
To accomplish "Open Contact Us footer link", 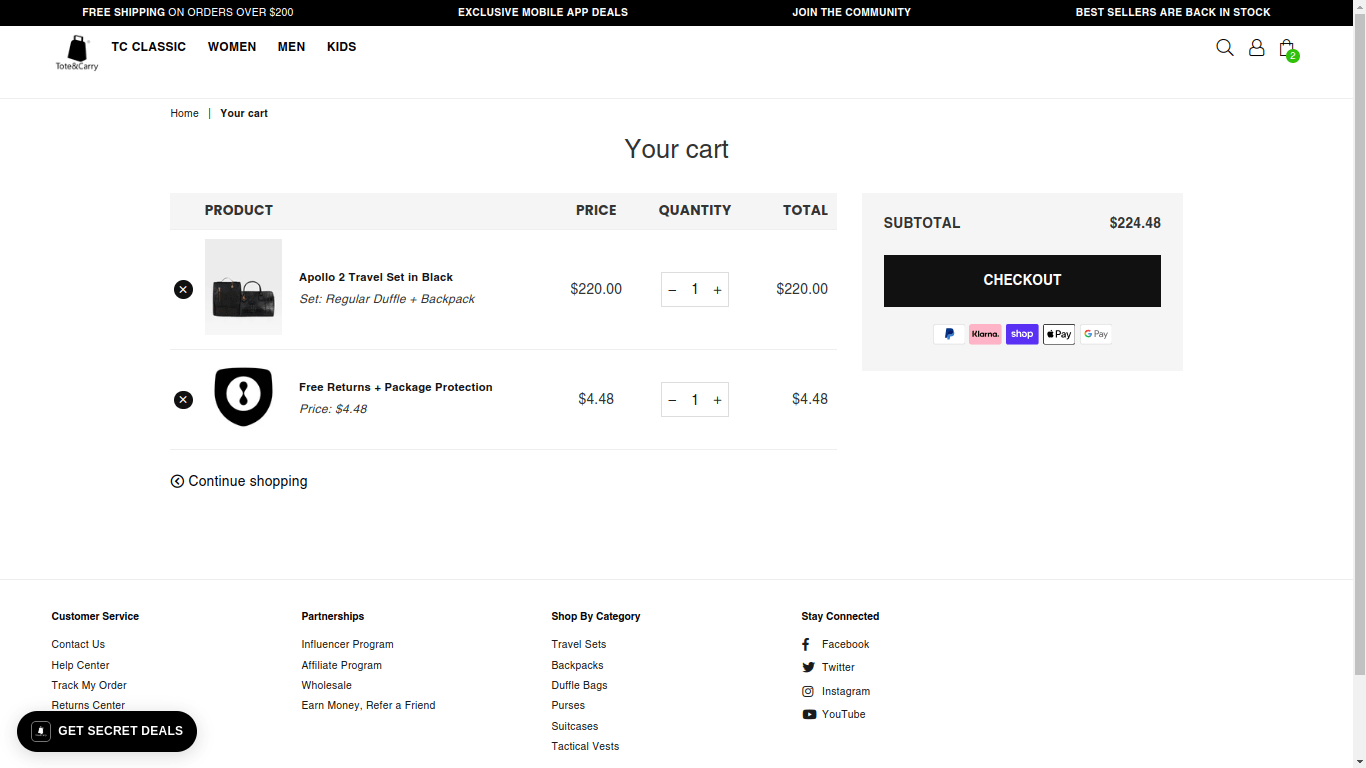I will pyautogui.click(x=78, y=644).
